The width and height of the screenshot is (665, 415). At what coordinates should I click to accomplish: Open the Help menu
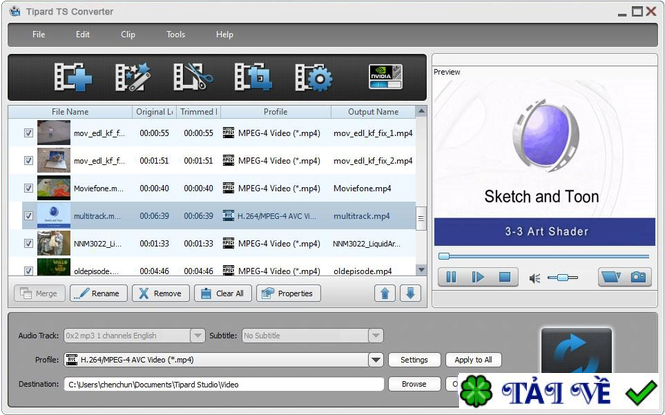tap(224, 34)
